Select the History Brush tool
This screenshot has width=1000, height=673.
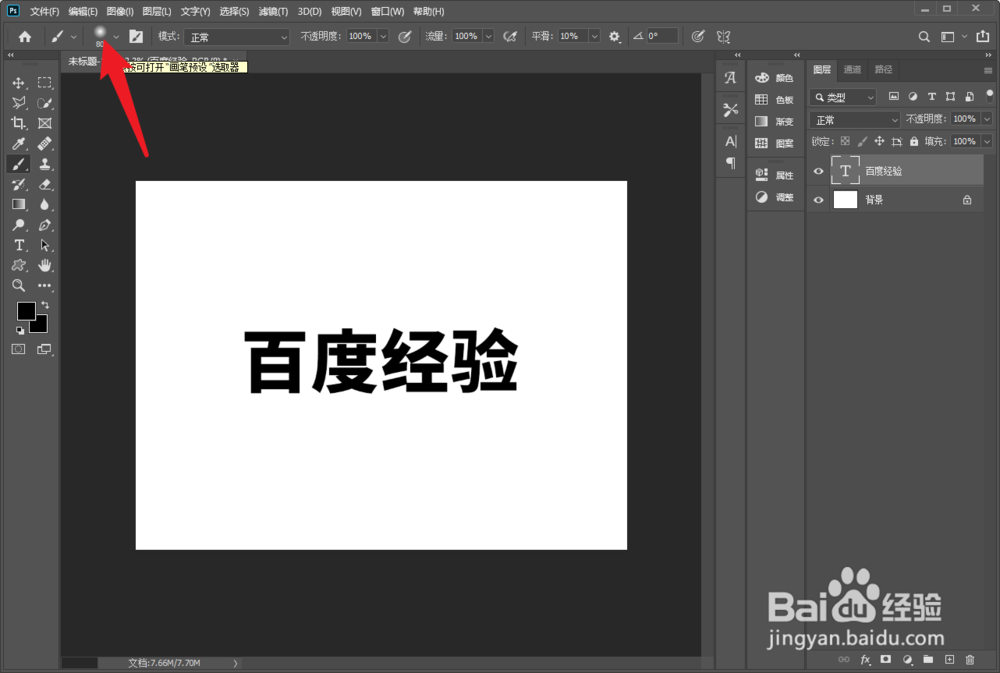18,184
